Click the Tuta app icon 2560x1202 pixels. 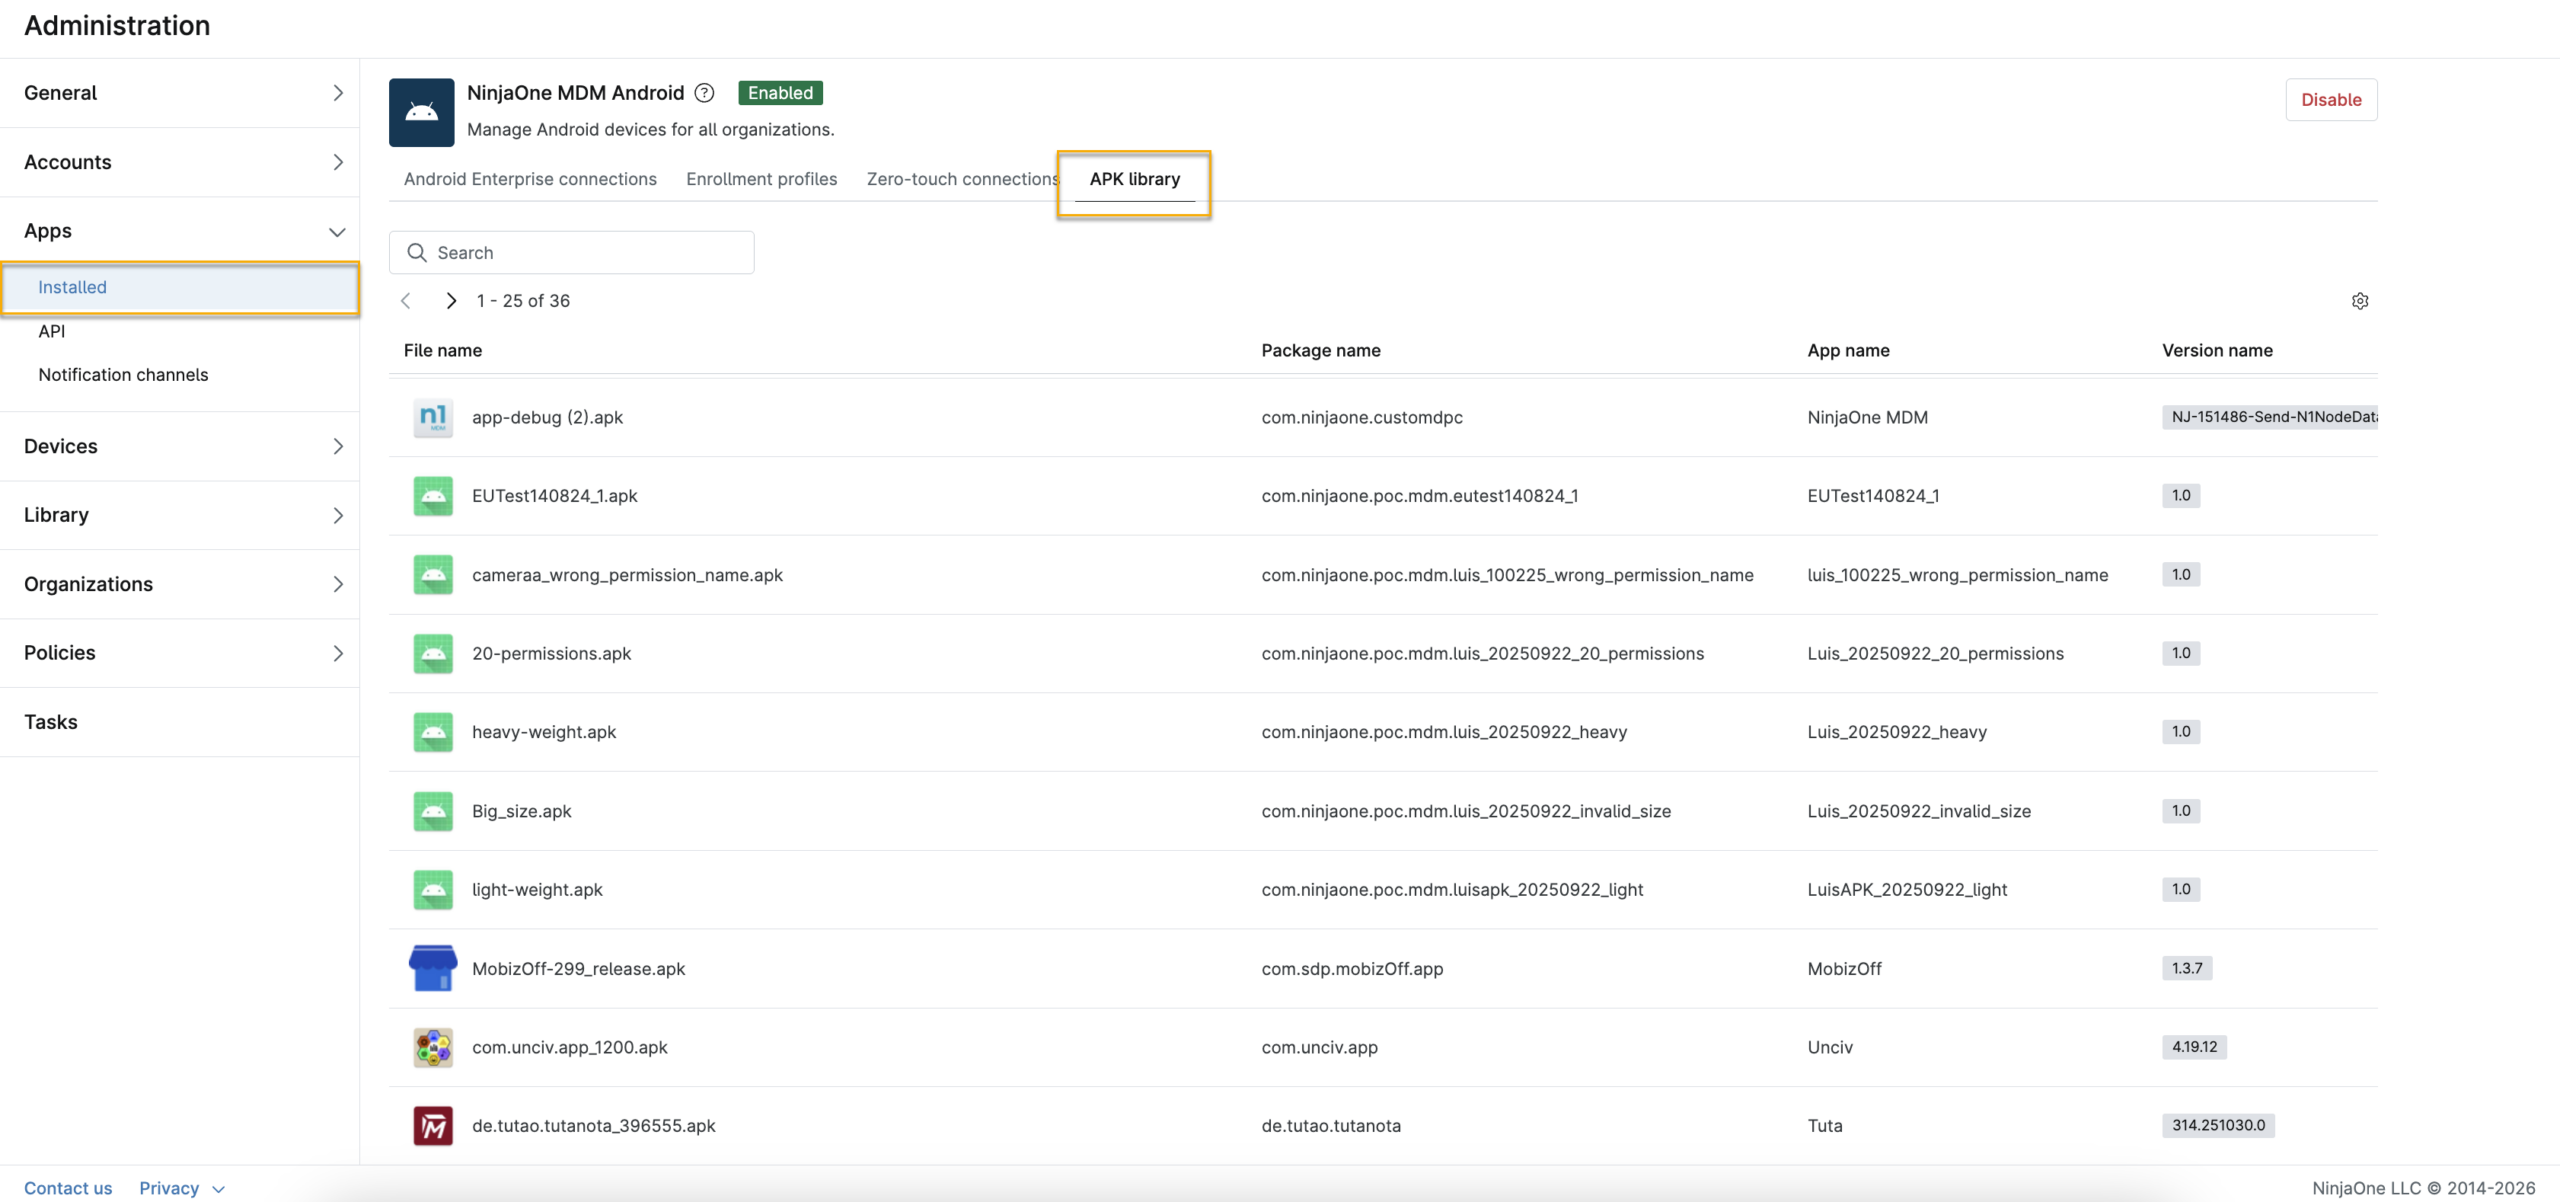coord(433,1125)
